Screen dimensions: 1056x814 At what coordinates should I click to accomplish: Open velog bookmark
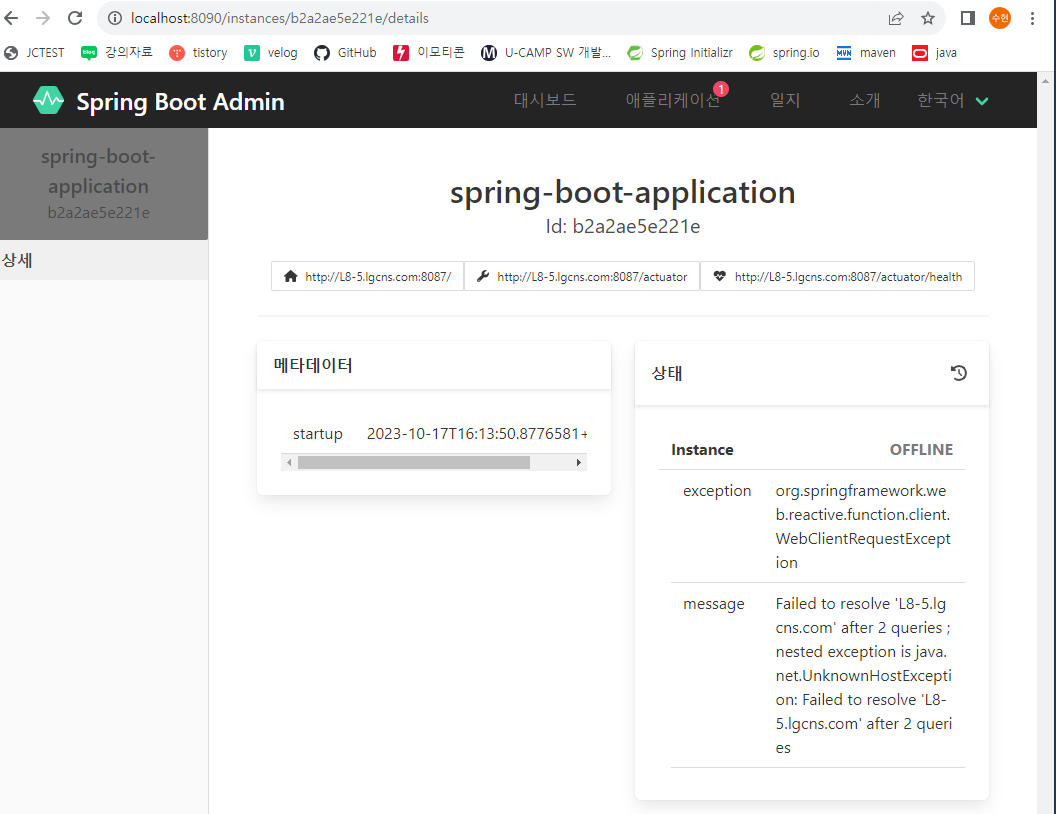(x=271, y=53)
